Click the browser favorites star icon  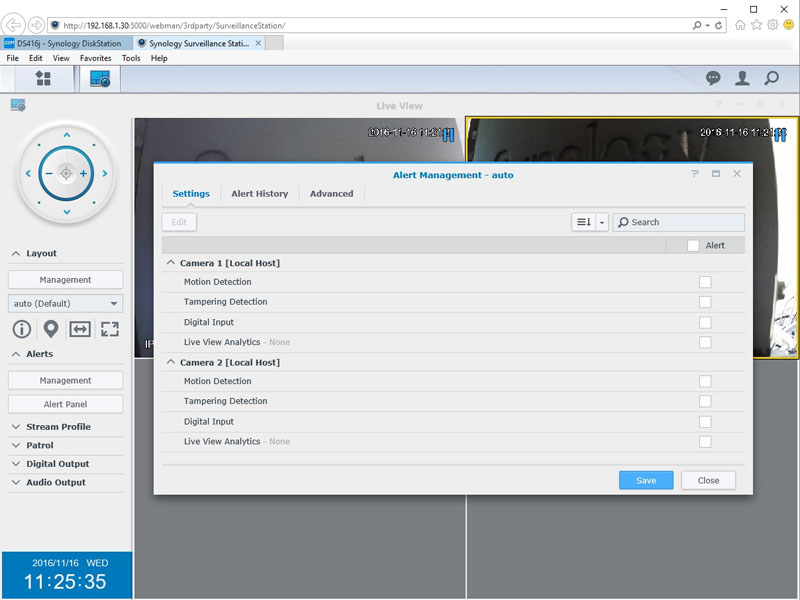tap(757, 25)
